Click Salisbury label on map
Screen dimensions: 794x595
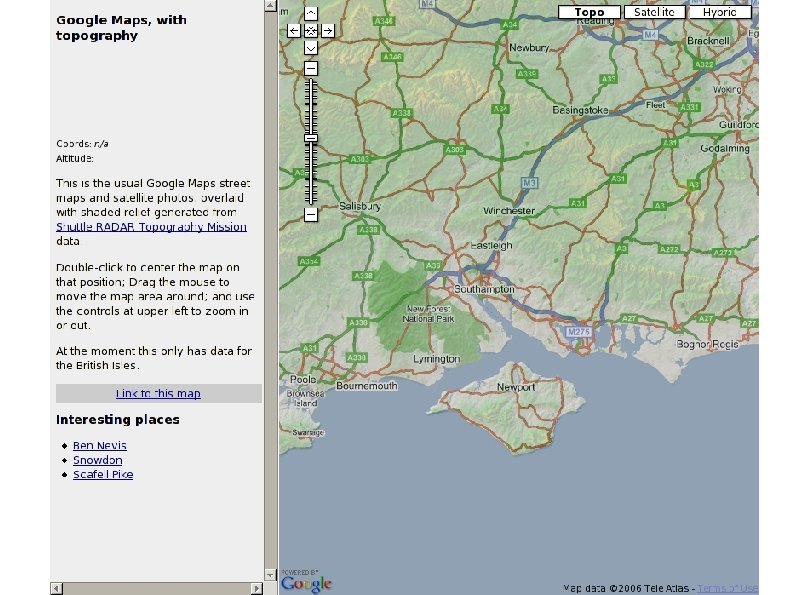pos(360,206)
